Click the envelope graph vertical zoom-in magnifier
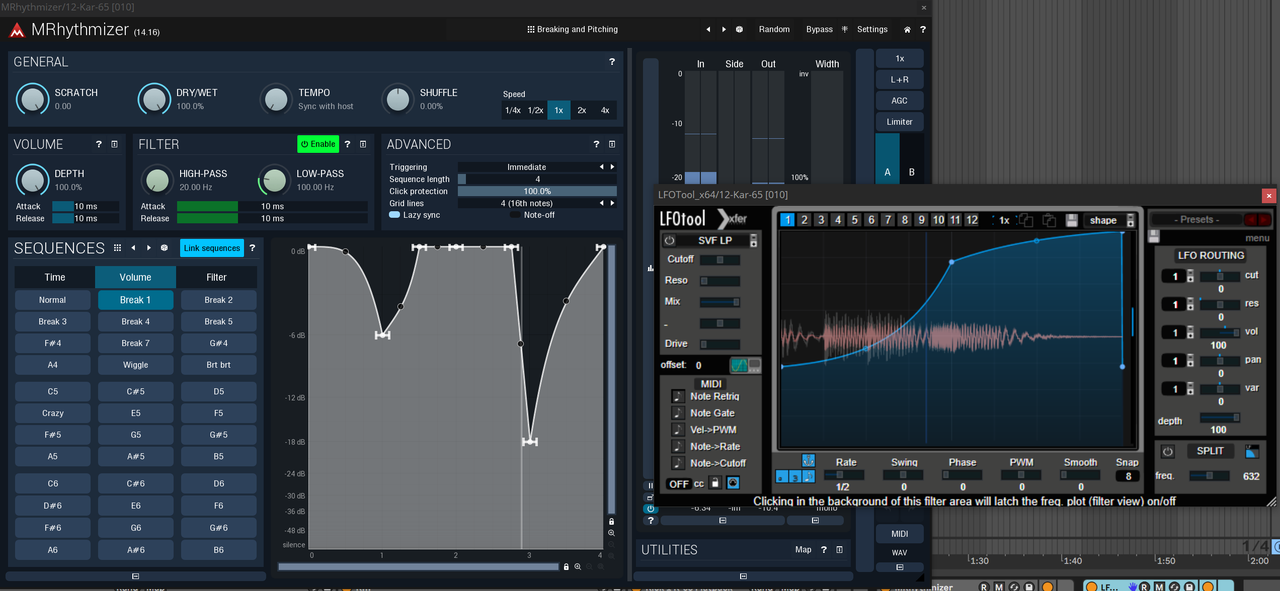 coord(611,534)
